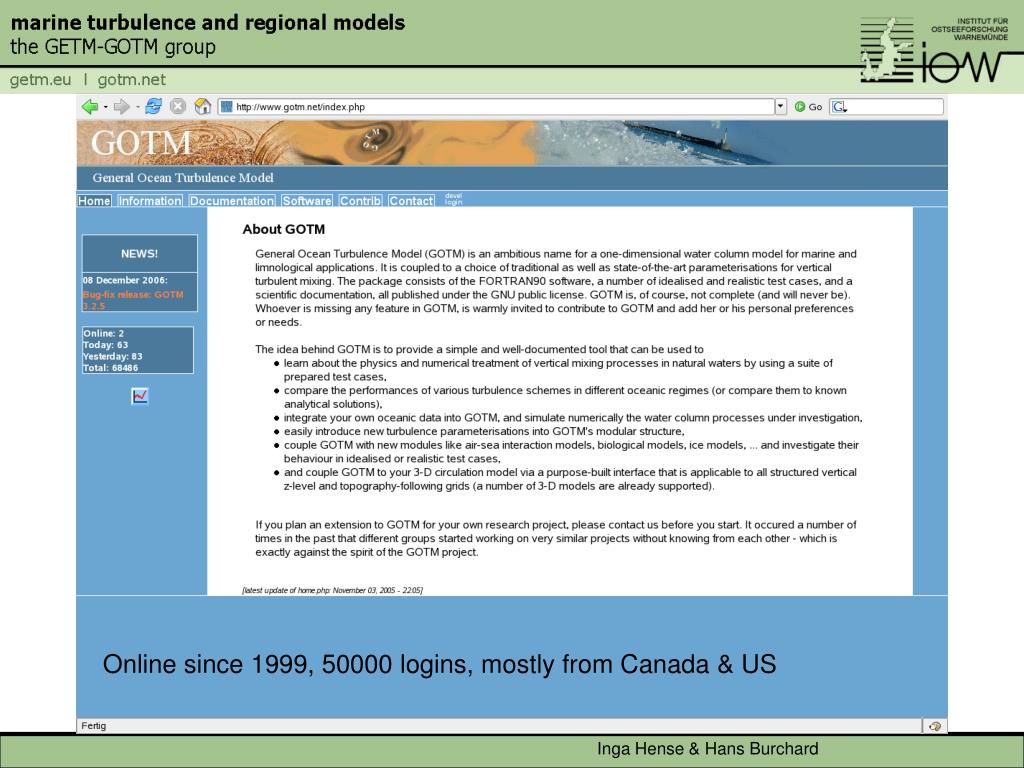This screenshot has height=768, width=1024.
Task: Open the Bug-fix release GOTM 3.2.5 link
Action: [133, 300]
